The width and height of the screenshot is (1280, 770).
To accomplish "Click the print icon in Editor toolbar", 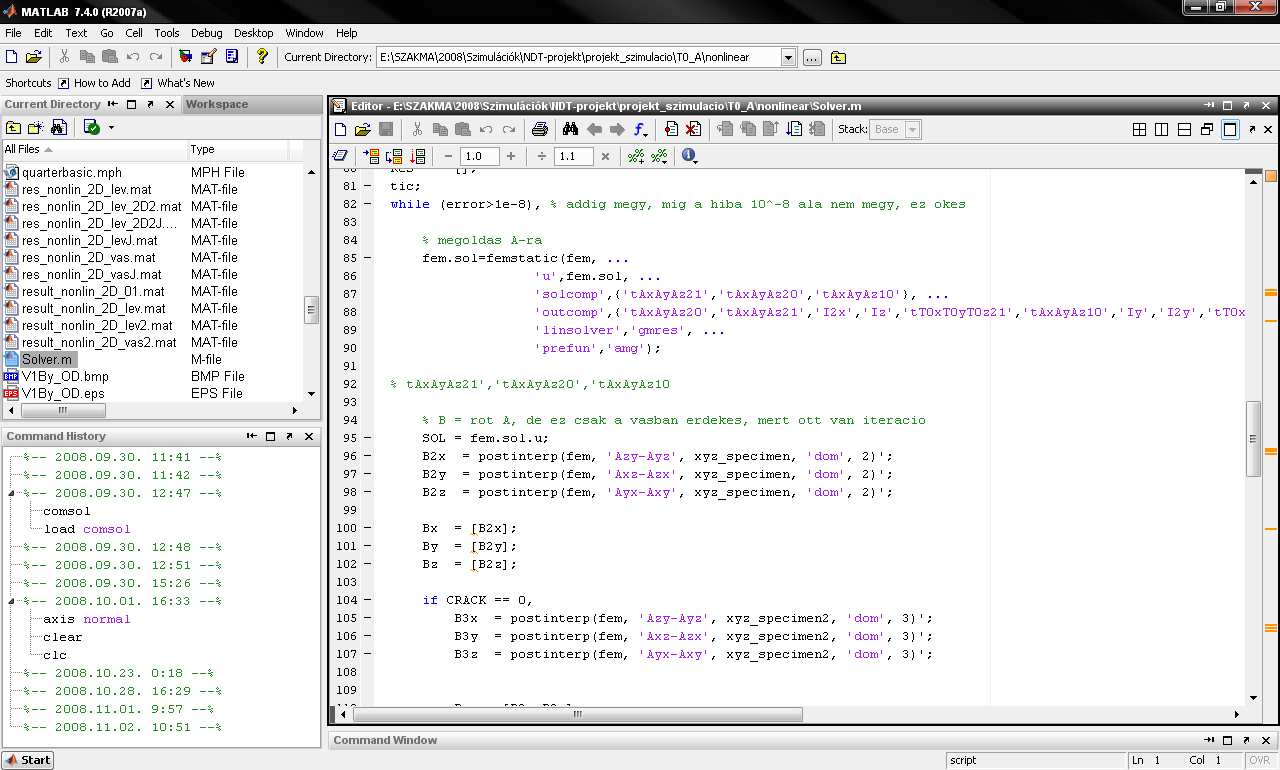I will [540, 129].
